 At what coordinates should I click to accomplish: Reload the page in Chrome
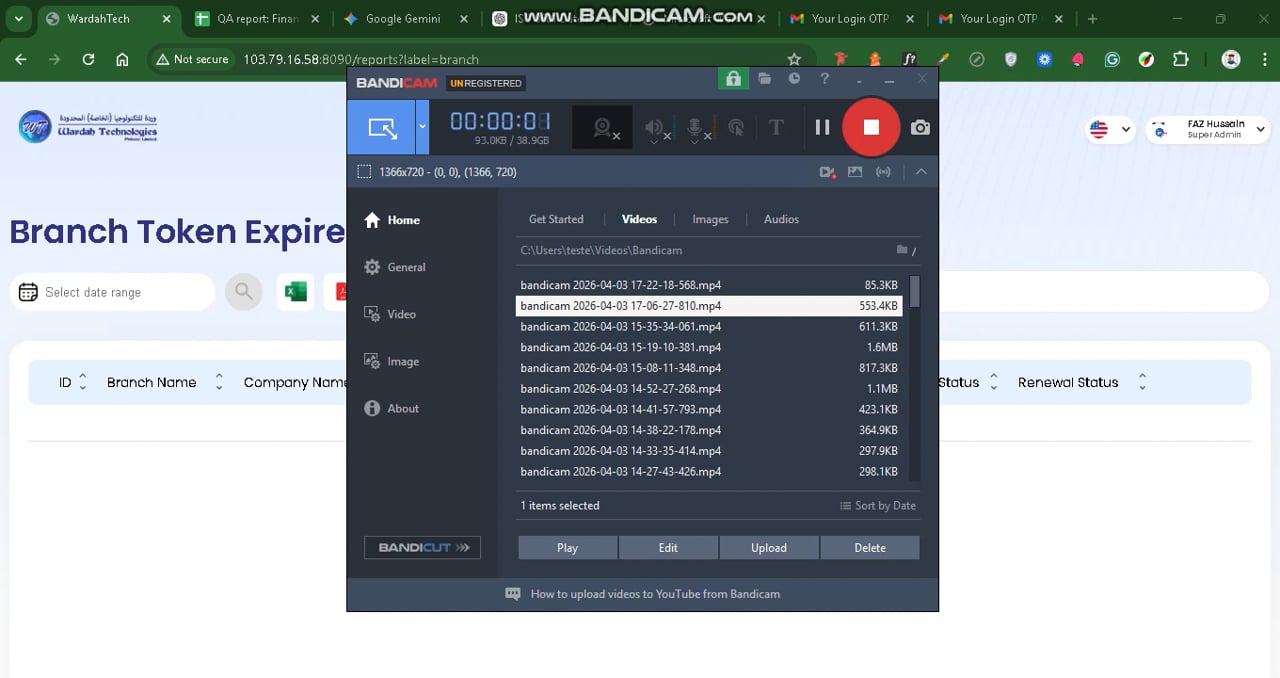[x=88, y=59]
